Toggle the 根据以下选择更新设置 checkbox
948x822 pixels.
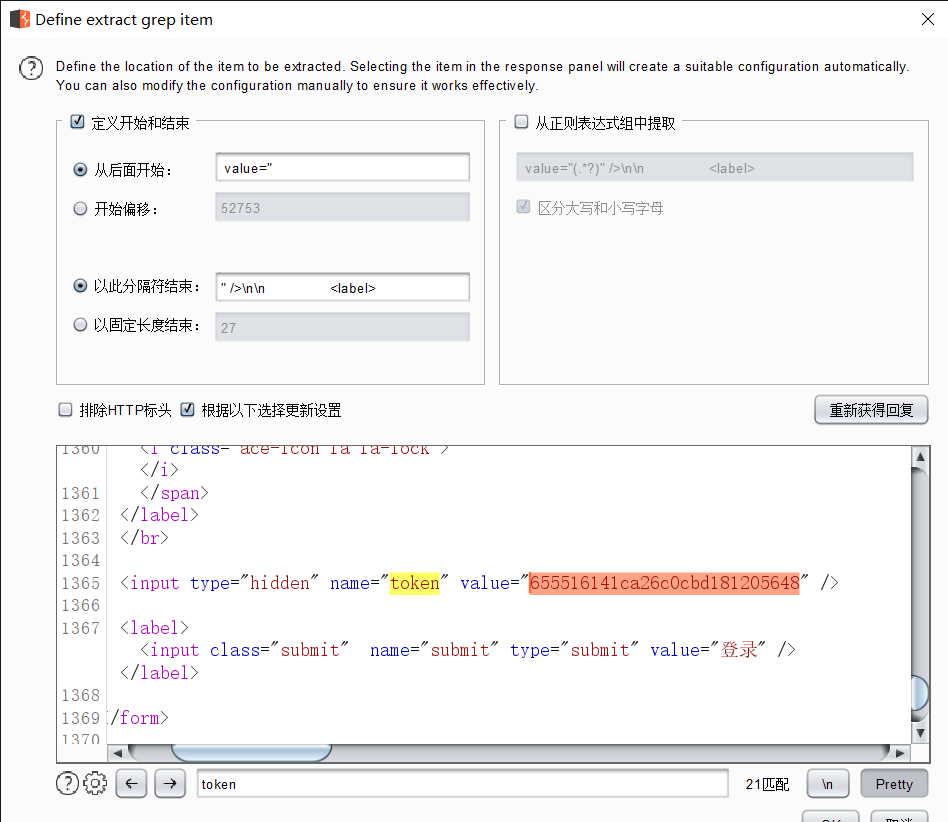[x=187, y=410]
